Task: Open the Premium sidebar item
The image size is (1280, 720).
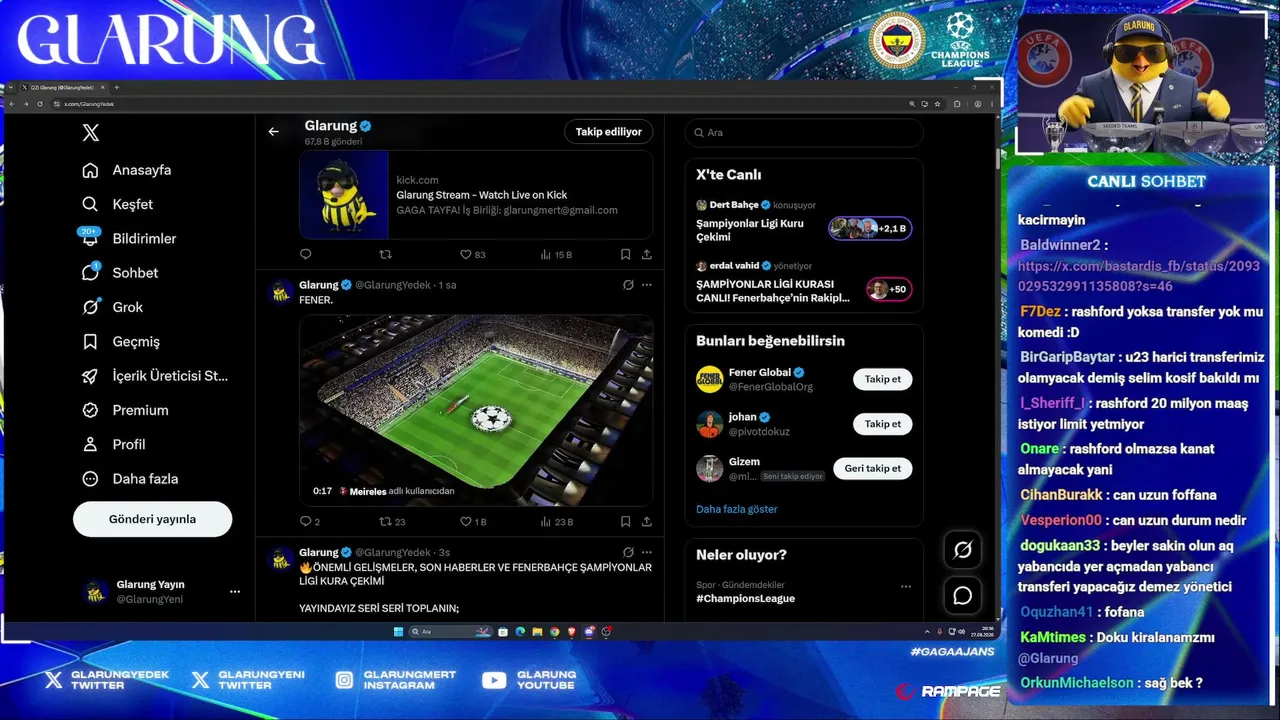Action: [x=126, y=410]
